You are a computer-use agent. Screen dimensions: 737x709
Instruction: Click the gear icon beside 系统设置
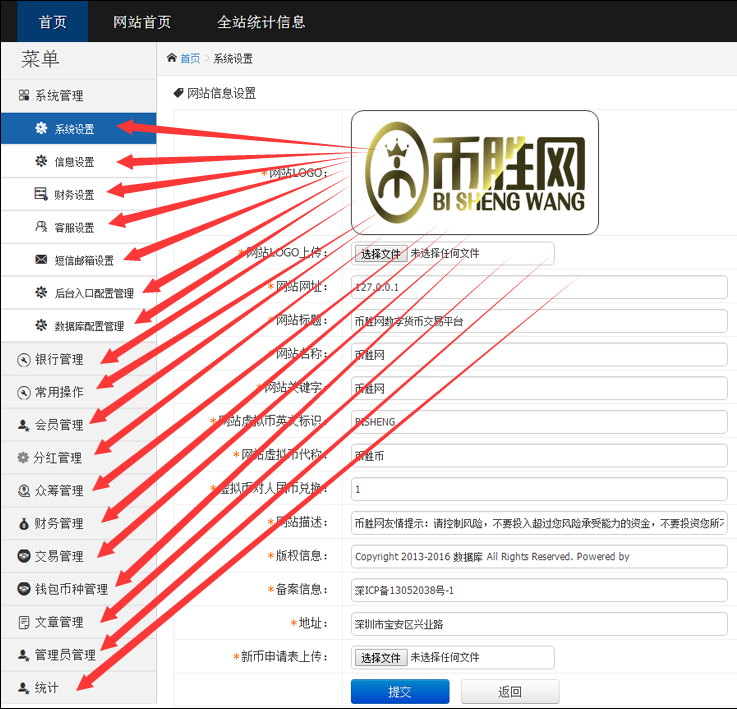click(41, 129)
